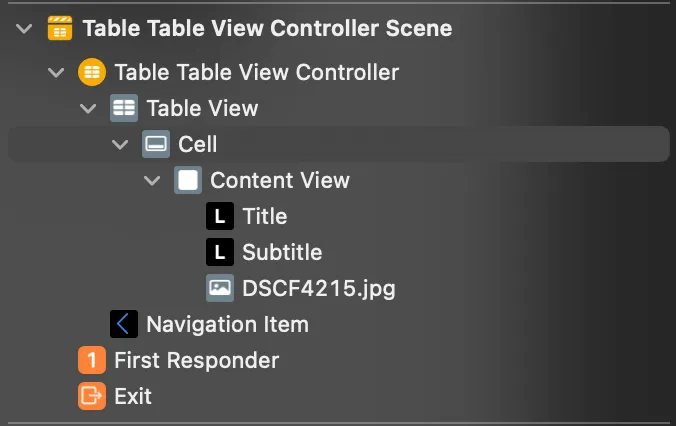The width and height of the screenshot is (676, 426).
Task: Click the image view icon for DSCF4215.jpg
Action: coord(220,288)
